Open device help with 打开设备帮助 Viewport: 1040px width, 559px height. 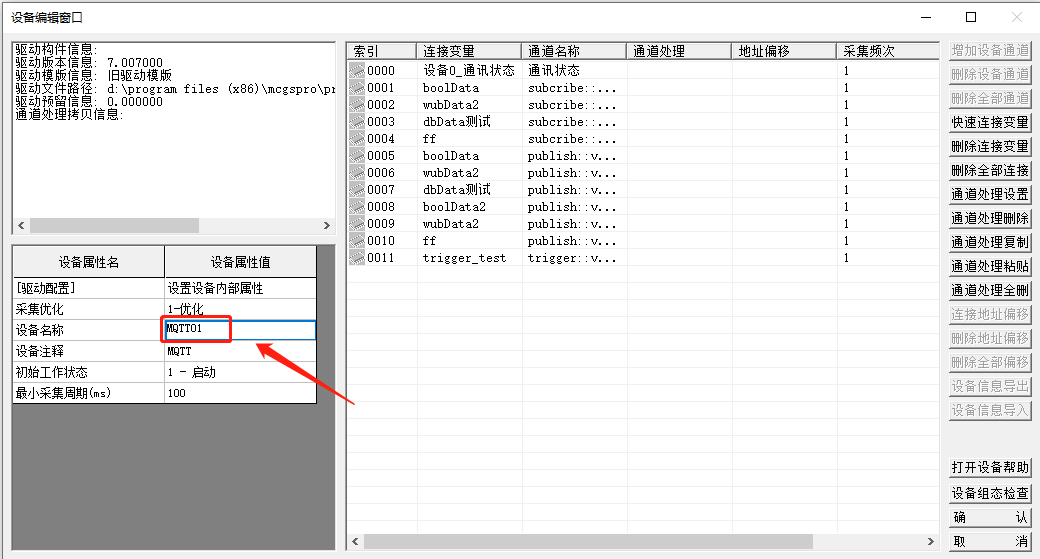tap(989, 467)
